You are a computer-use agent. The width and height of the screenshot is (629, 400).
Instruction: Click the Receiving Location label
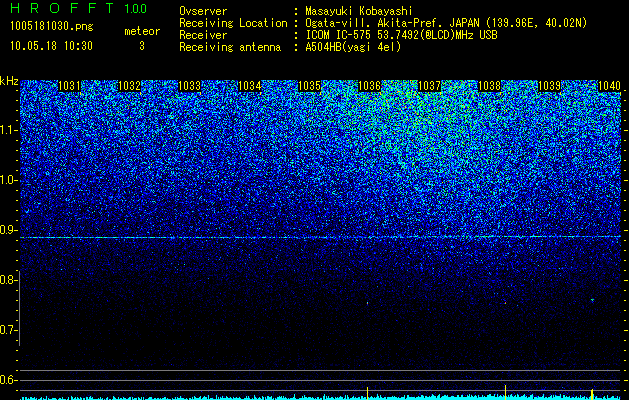[x=233, y=23]
